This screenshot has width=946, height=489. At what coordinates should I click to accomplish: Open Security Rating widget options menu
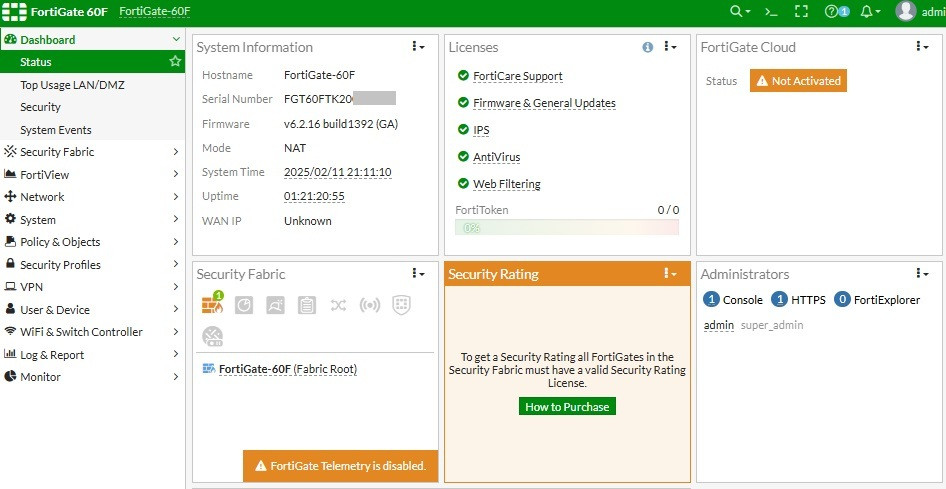(x=670, y=274)
